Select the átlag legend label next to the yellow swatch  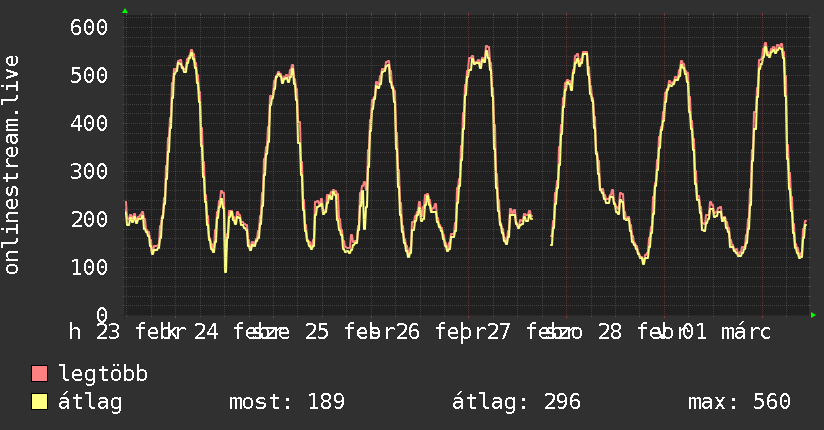90,402
